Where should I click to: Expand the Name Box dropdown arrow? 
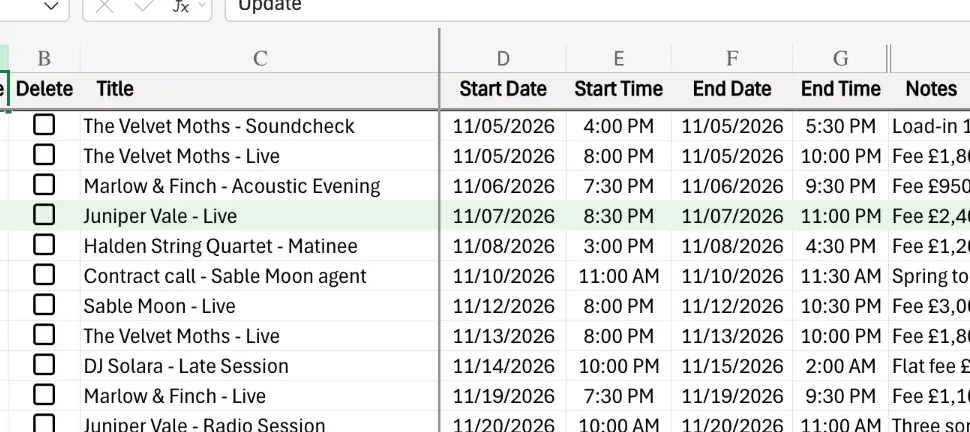[x=51, y=6]
